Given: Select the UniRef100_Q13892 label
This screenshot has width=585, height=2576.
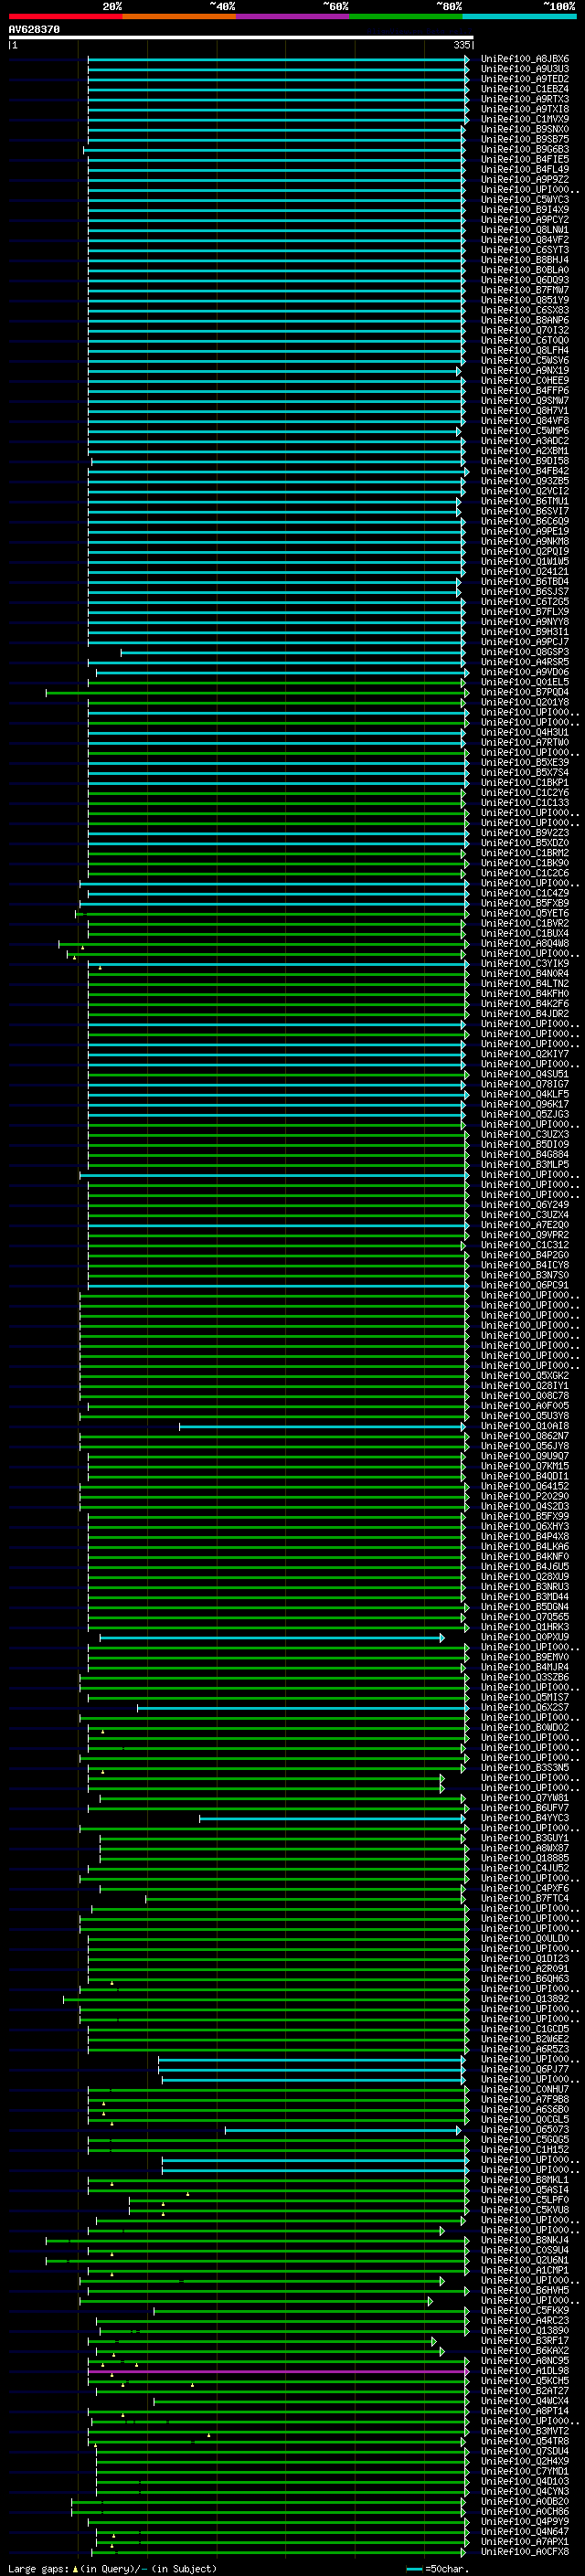Looking at the screenshot, I should pos(525,1999).
